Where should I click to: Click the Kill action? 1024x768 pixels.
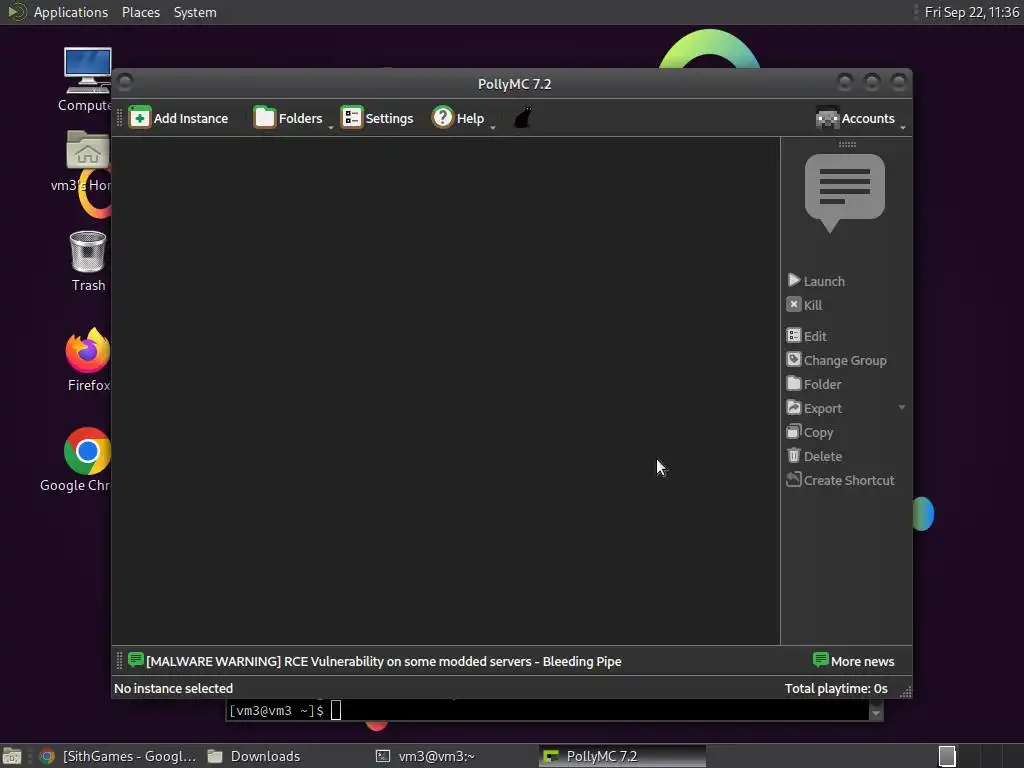coord(805,305)
